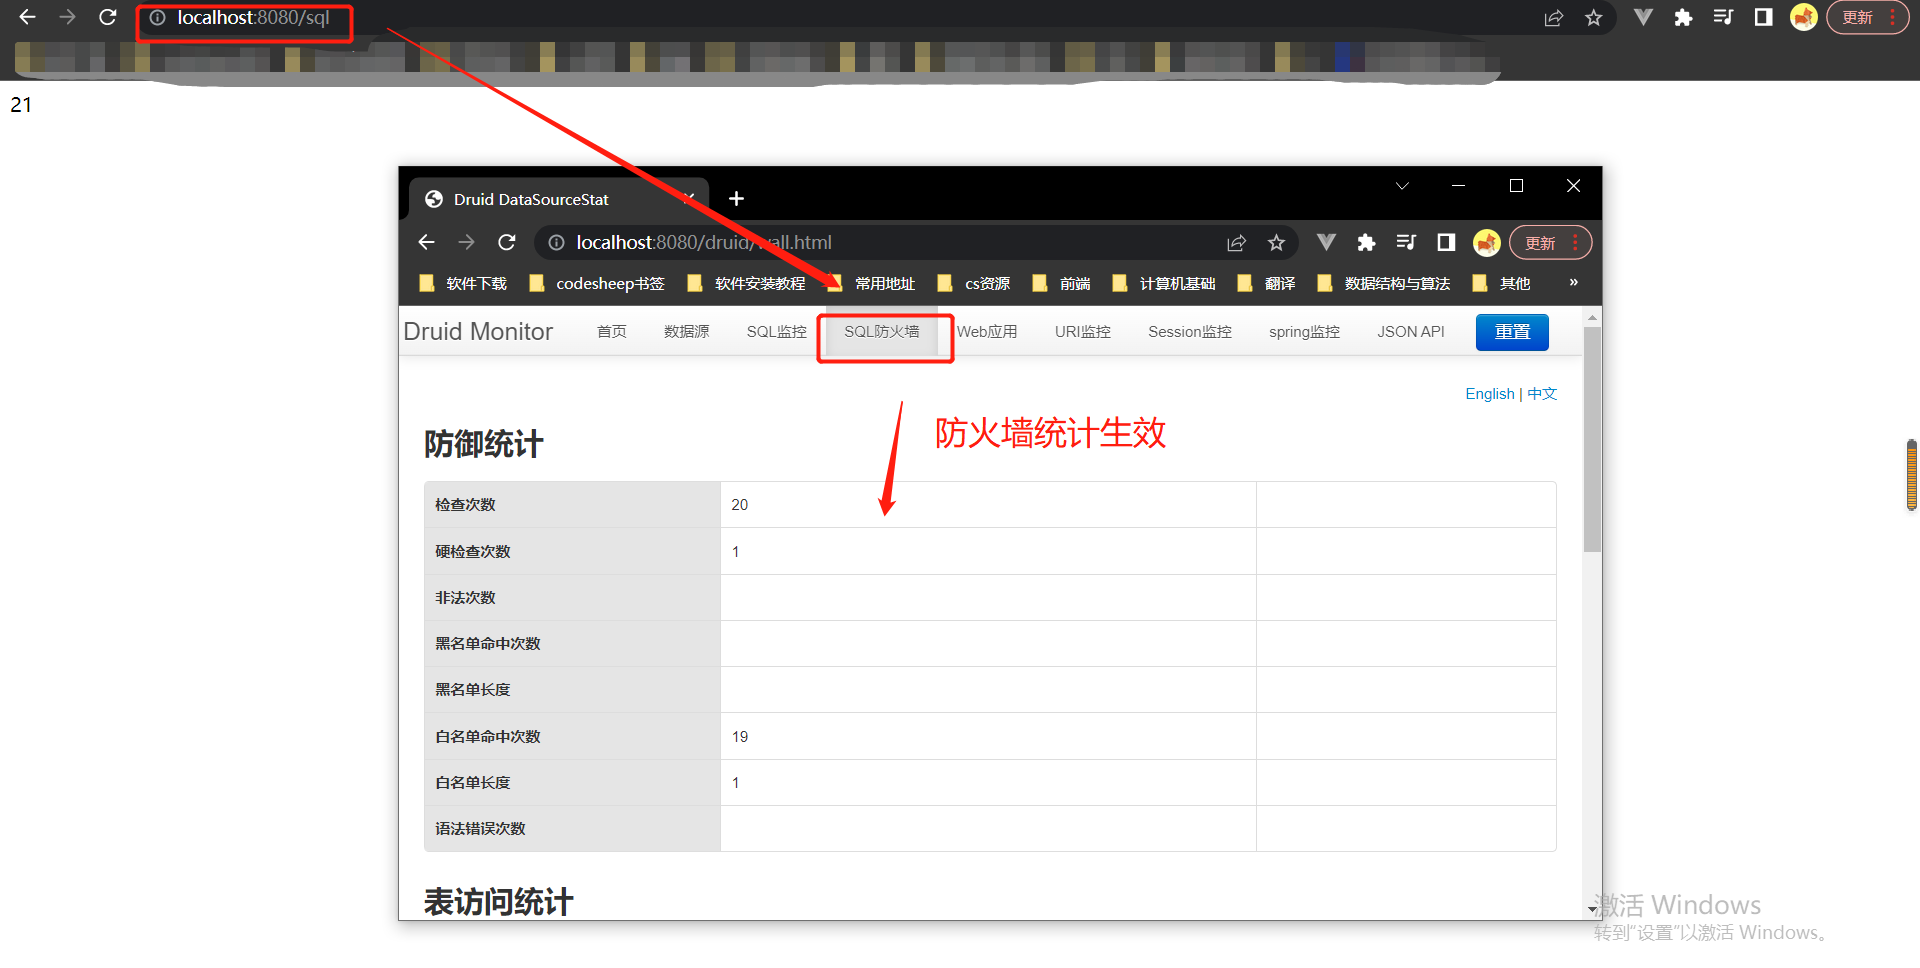Click the 硬检查次数 row label

pyautogui.click(x=473, y=552)
